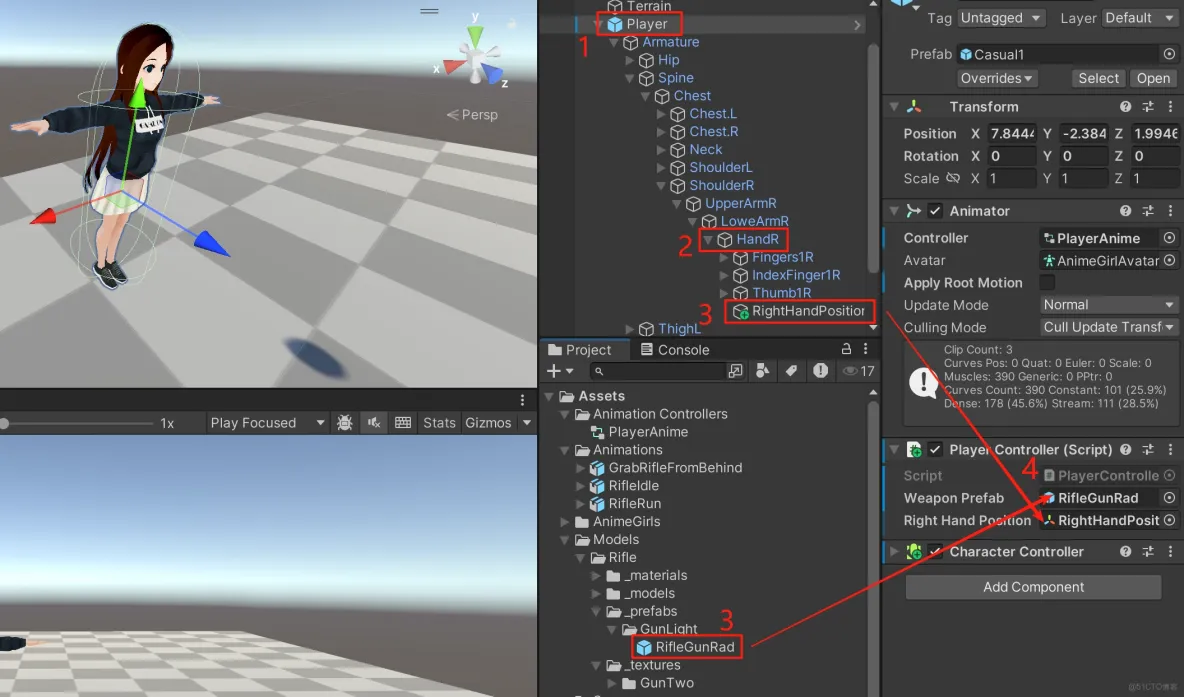This screenshot has height=697, width=1184.
Task: Click the Search by Label tag icon
Action: click(x=791, y=371)
